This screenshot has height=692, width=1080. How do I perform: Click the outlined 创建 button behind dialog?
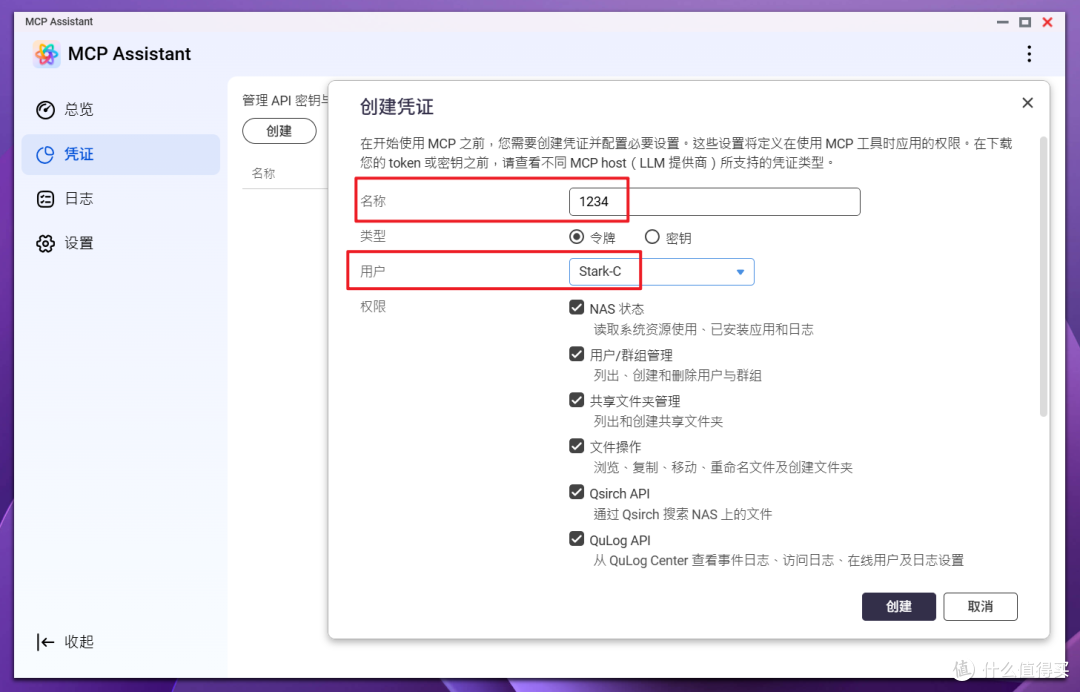(279, 131)
